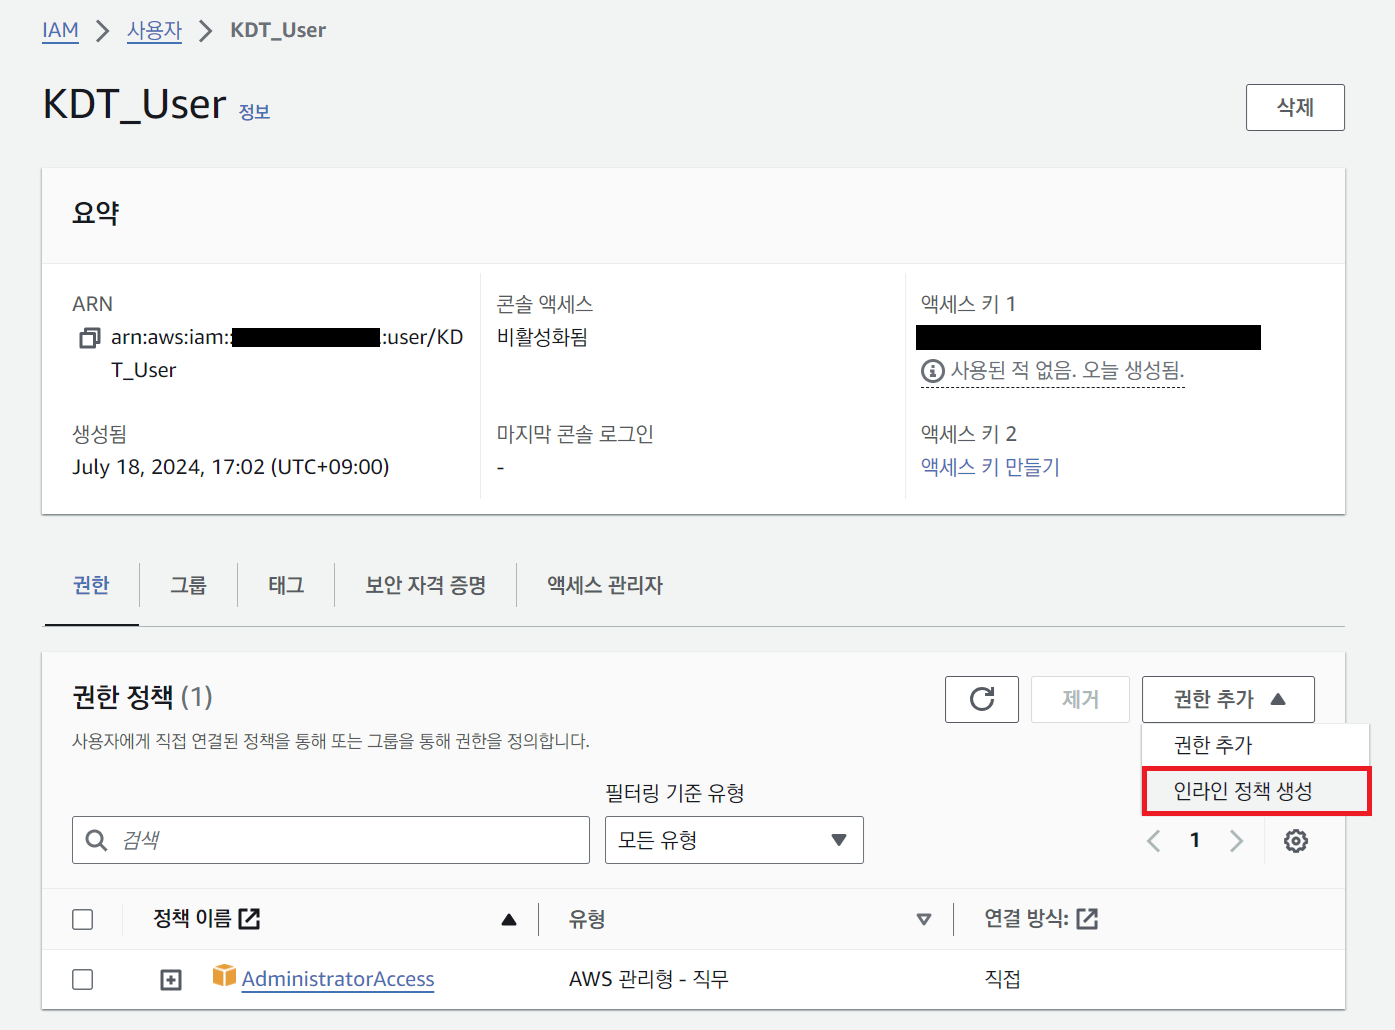The width and height of the screenshot is (1395, 1030).
Task: Click the 비활성화됨 console access value
Action: click(x=542, y=338)
